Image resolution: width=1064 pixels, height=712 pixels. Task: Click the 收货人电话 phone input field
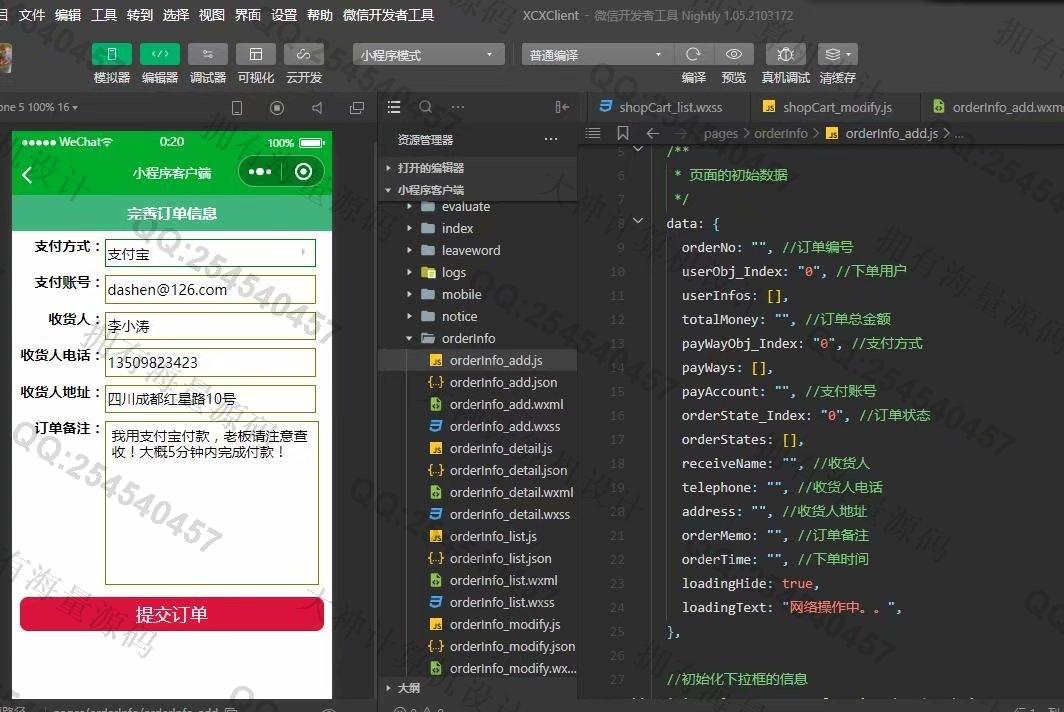tap(210, 362)
